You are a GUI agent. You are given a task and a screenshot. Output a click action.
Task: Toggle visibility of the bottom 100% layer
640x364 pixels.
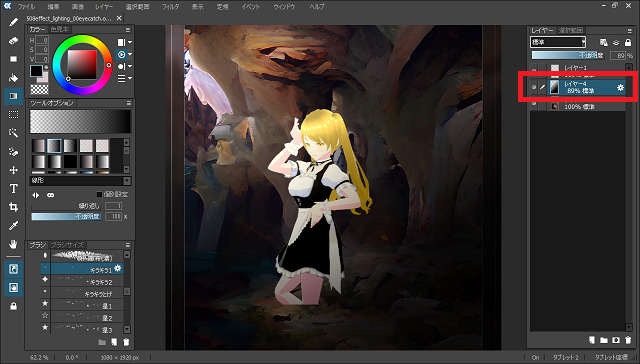[534, 104]
